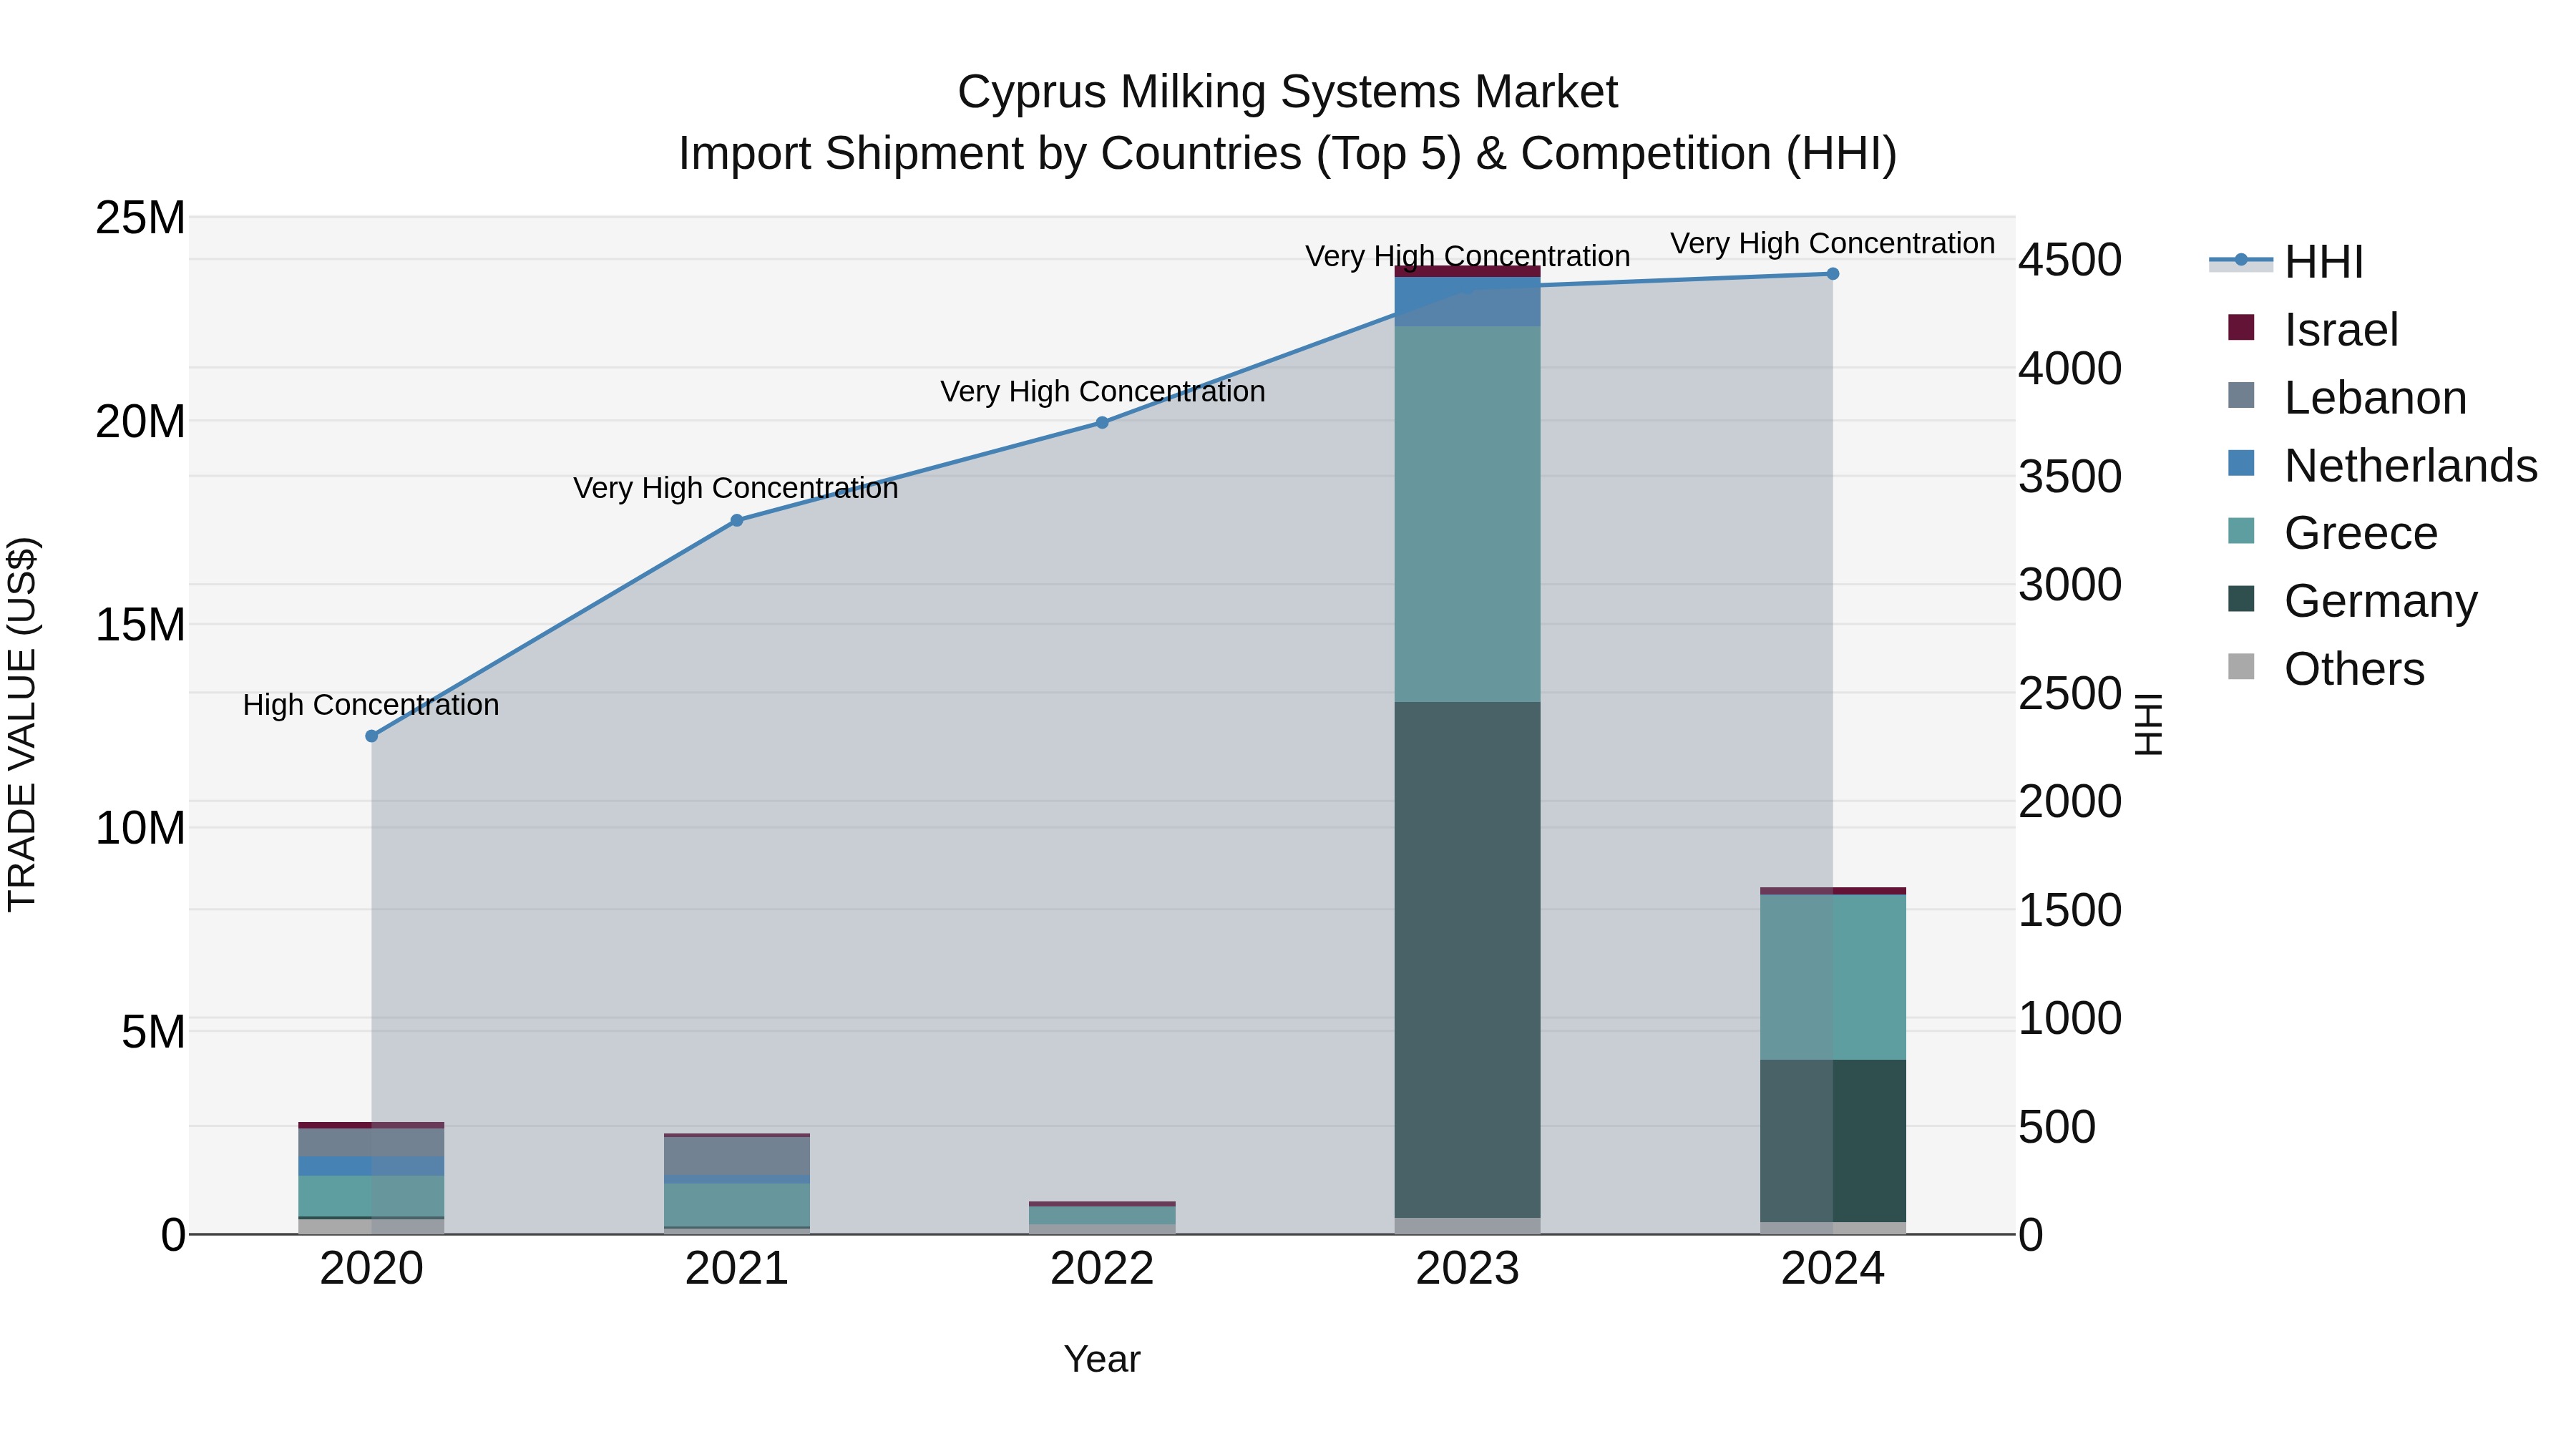Click the 2022 stacked bar

(1102, 1218)
